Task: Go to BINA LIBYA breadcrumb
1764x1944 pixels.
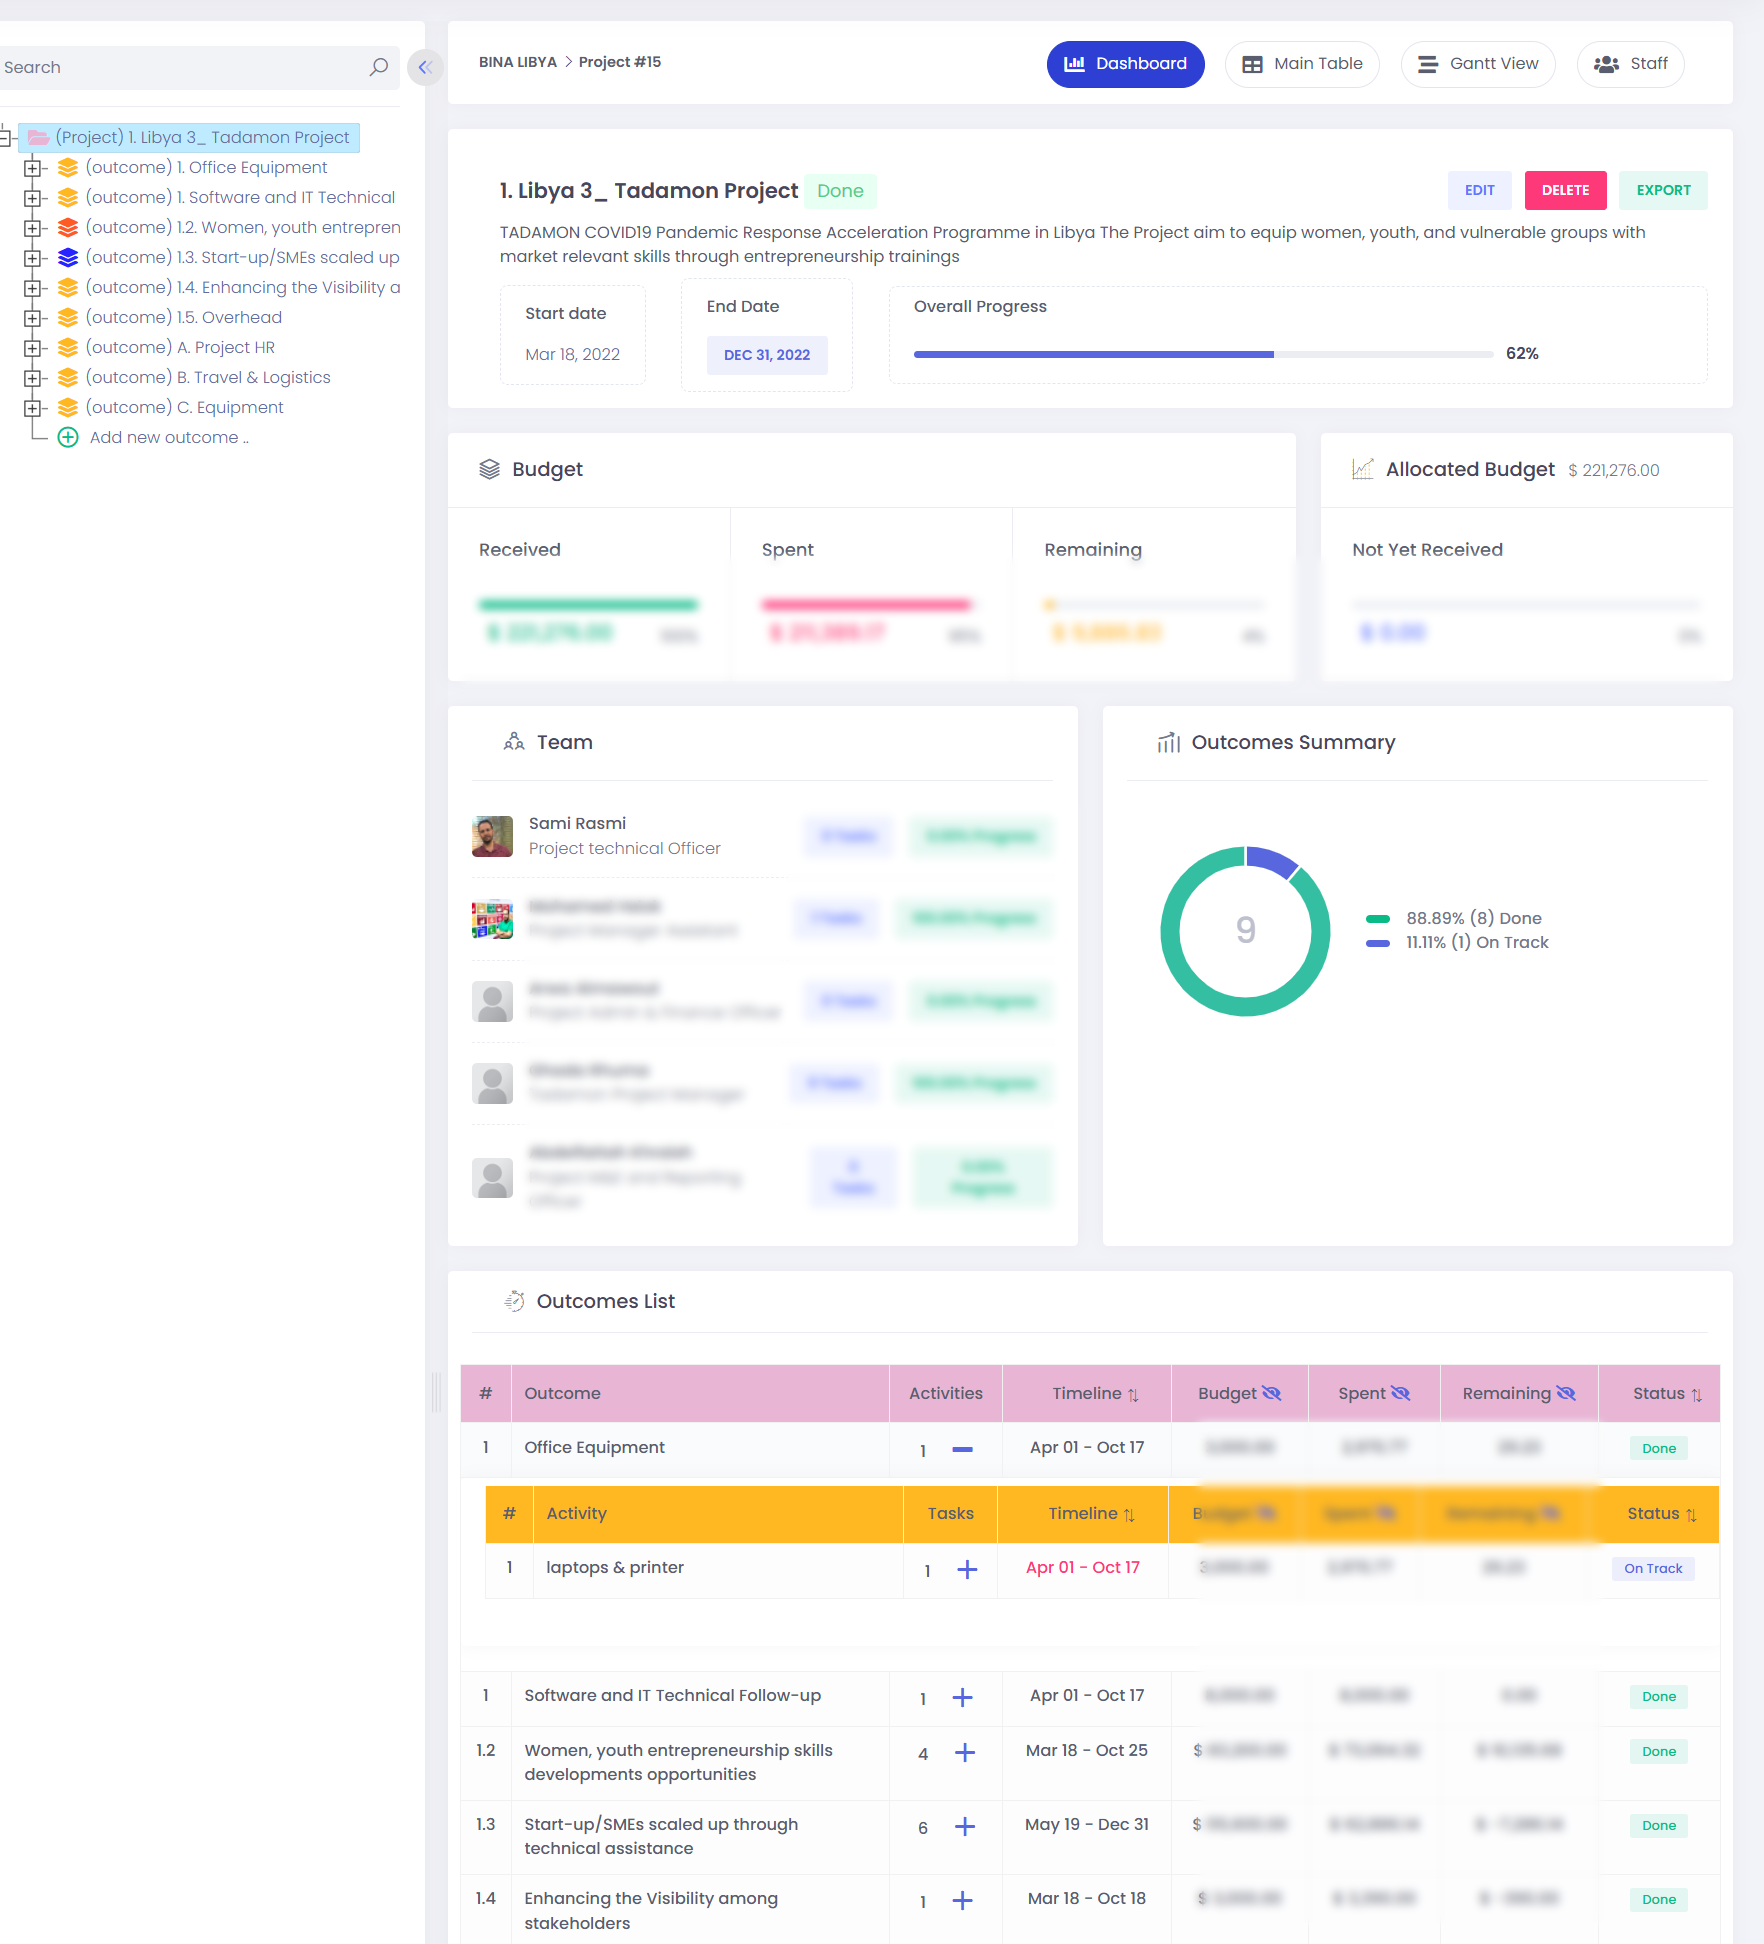Action: click(x=517, y=62)
